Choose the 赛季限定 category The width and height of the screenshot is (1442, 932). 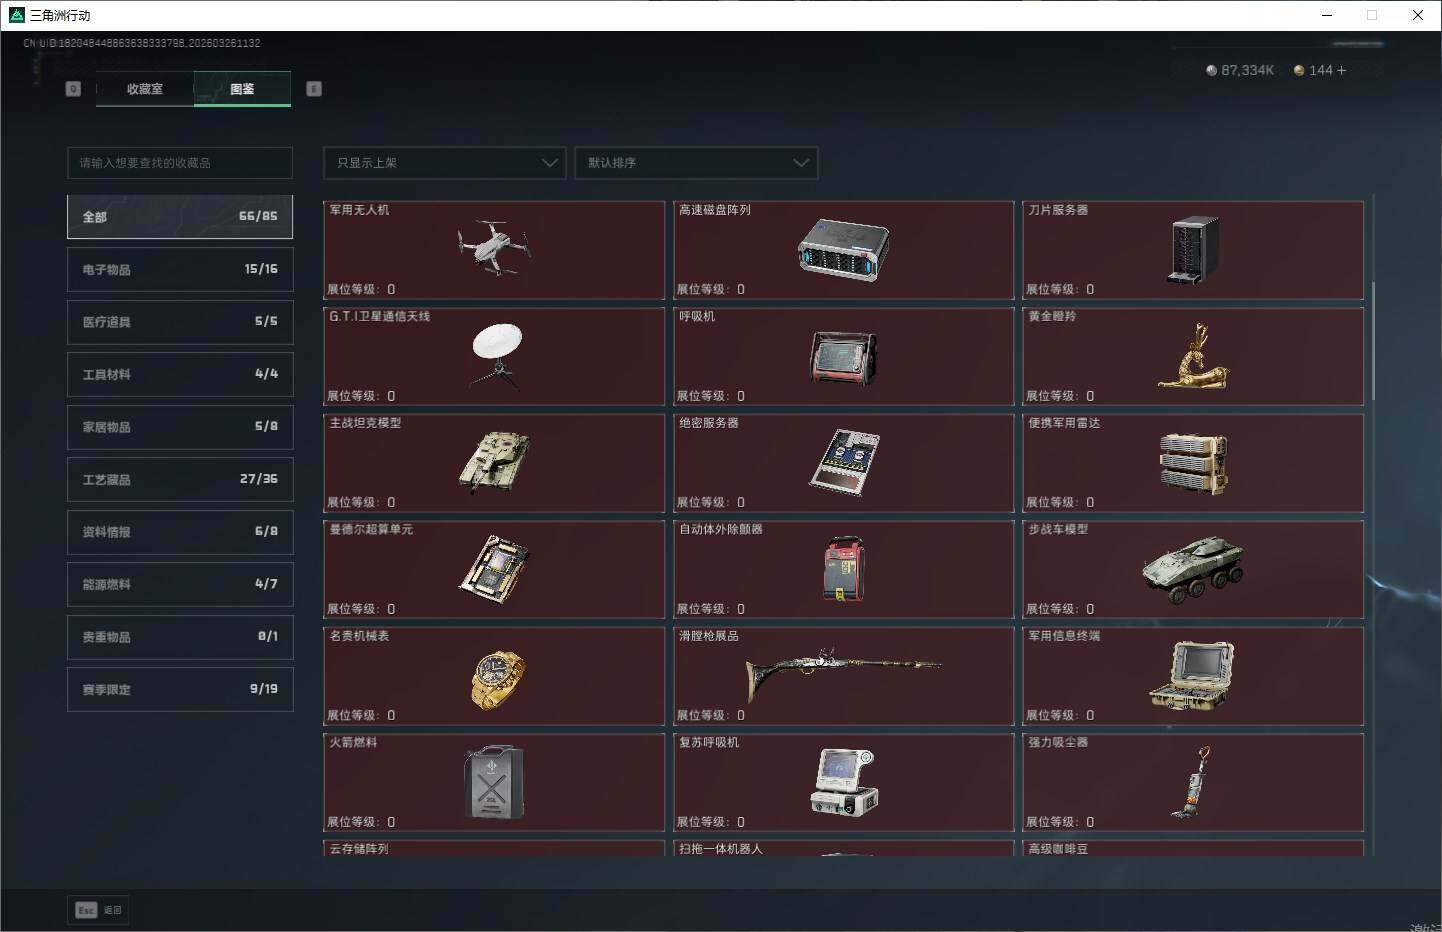pos(180,690)
